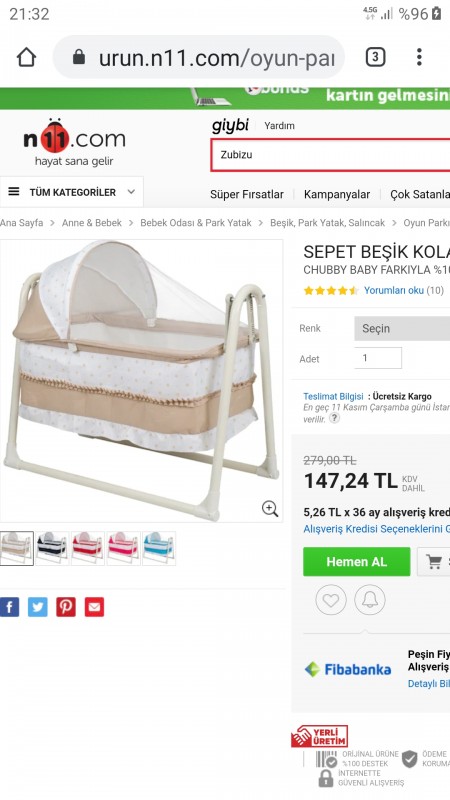The image size is (450, 800).
Task: Click the Zubizu search field
Action: point(330,155)
